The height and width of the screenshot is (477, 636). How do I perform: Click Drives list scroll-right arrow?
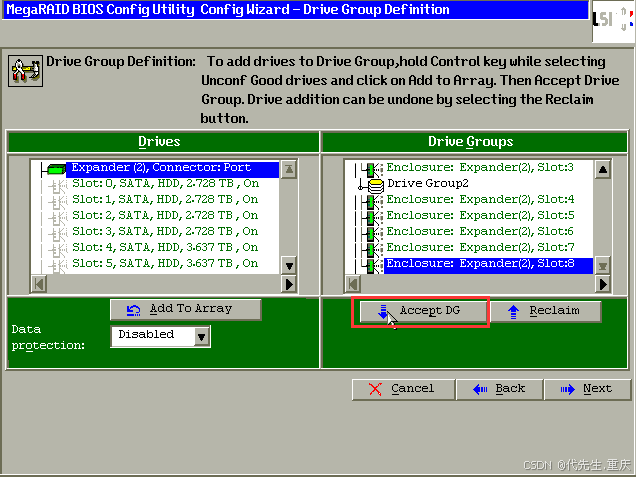pyautogui.click(x=289, y=284)
